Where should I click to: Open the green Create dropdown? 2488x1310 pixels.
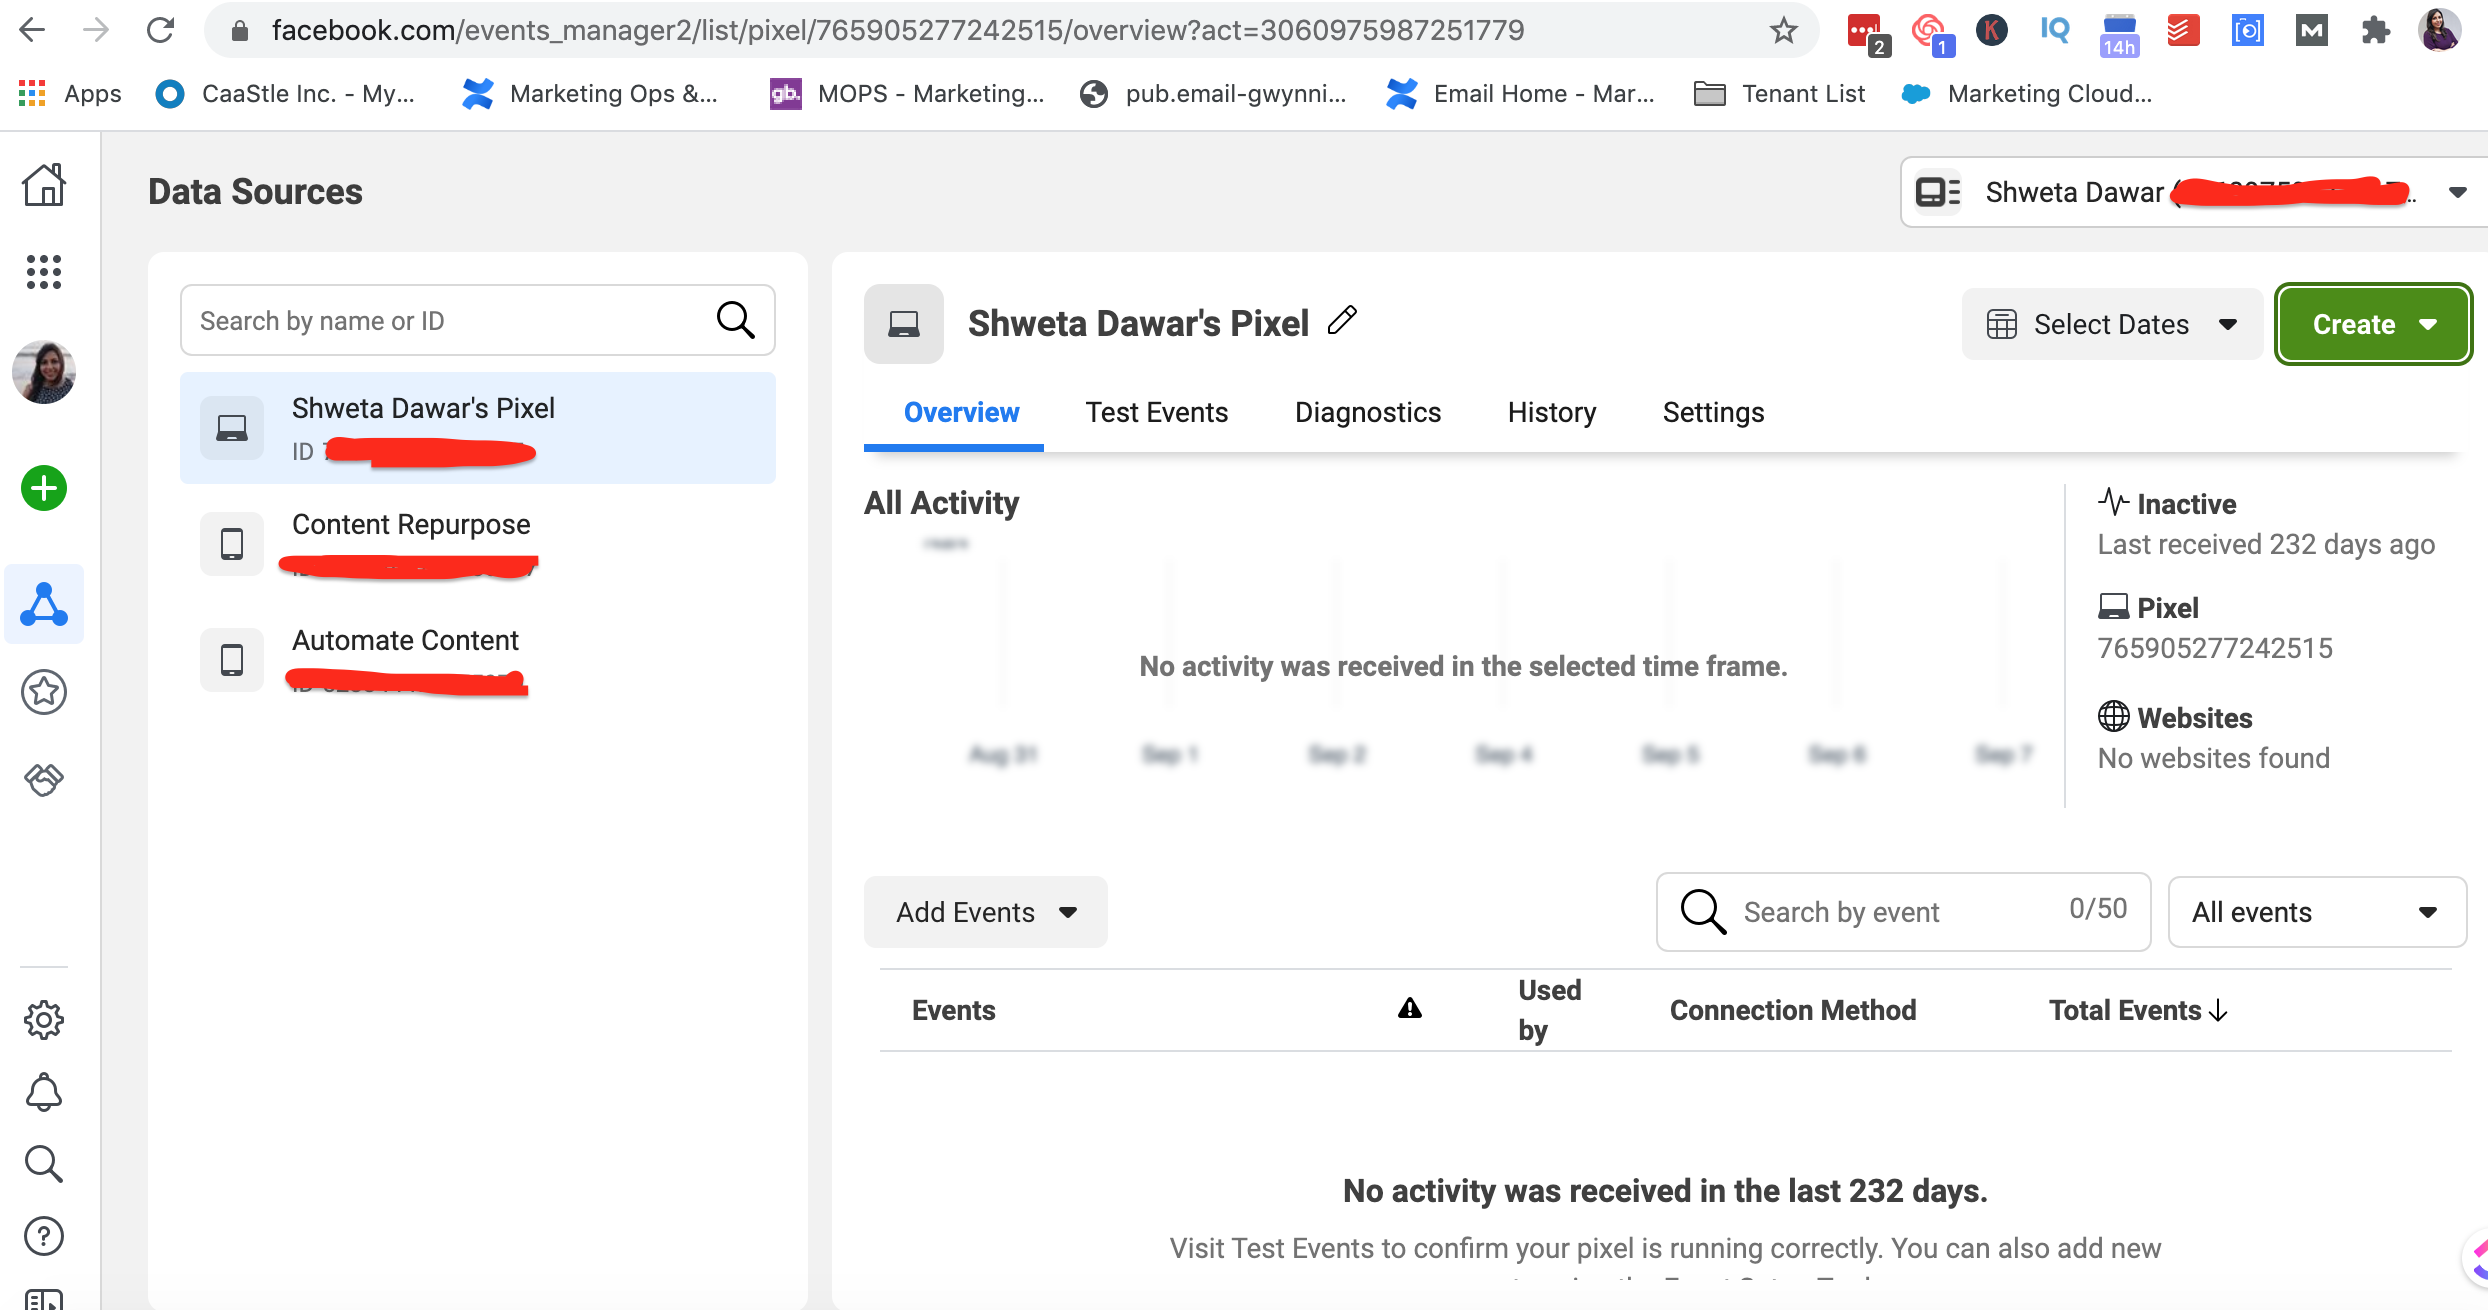2374,324
